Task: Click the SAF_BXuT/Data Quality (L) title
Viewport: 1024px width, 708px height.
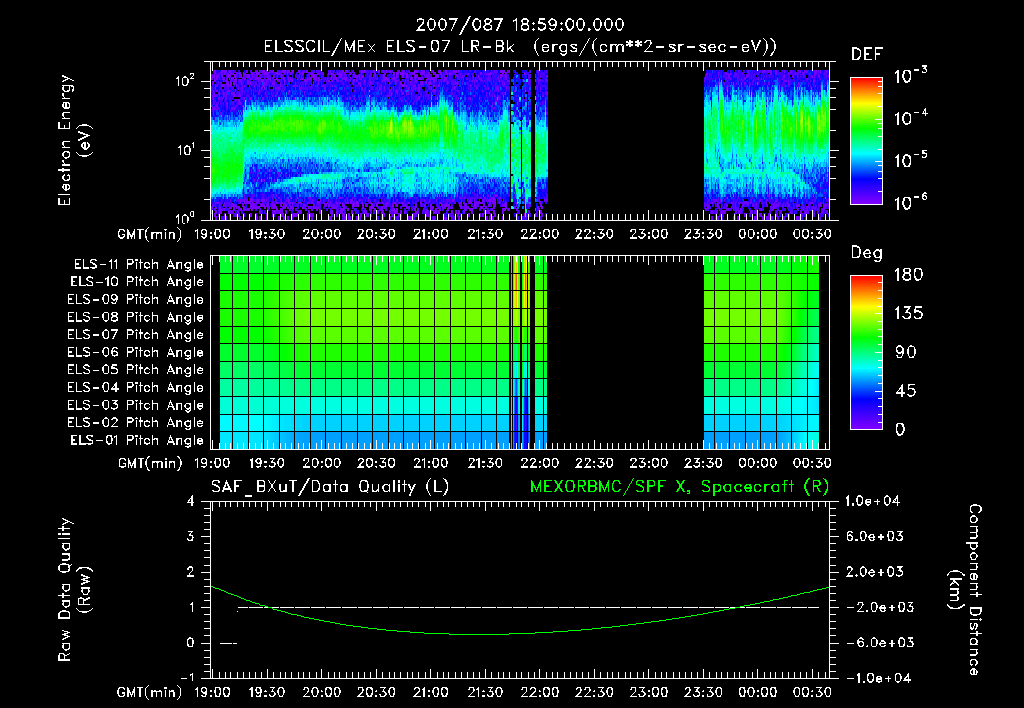Action: tap(330, 487)
